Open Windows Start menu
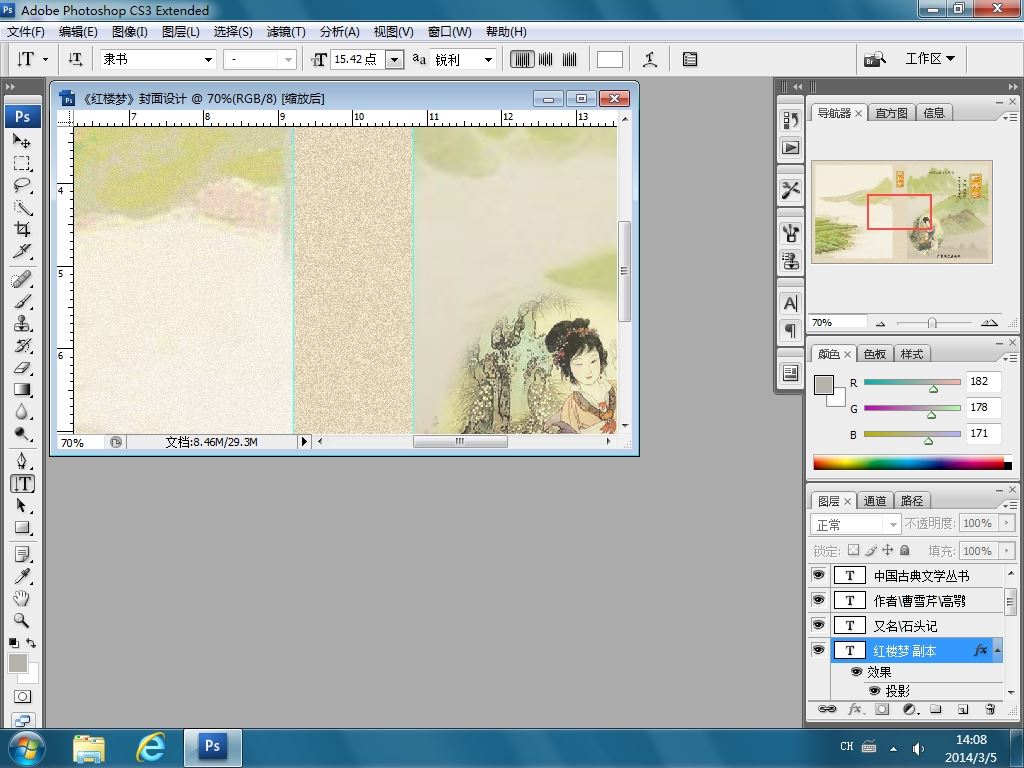1024x768 pixels. coord(26,748)
